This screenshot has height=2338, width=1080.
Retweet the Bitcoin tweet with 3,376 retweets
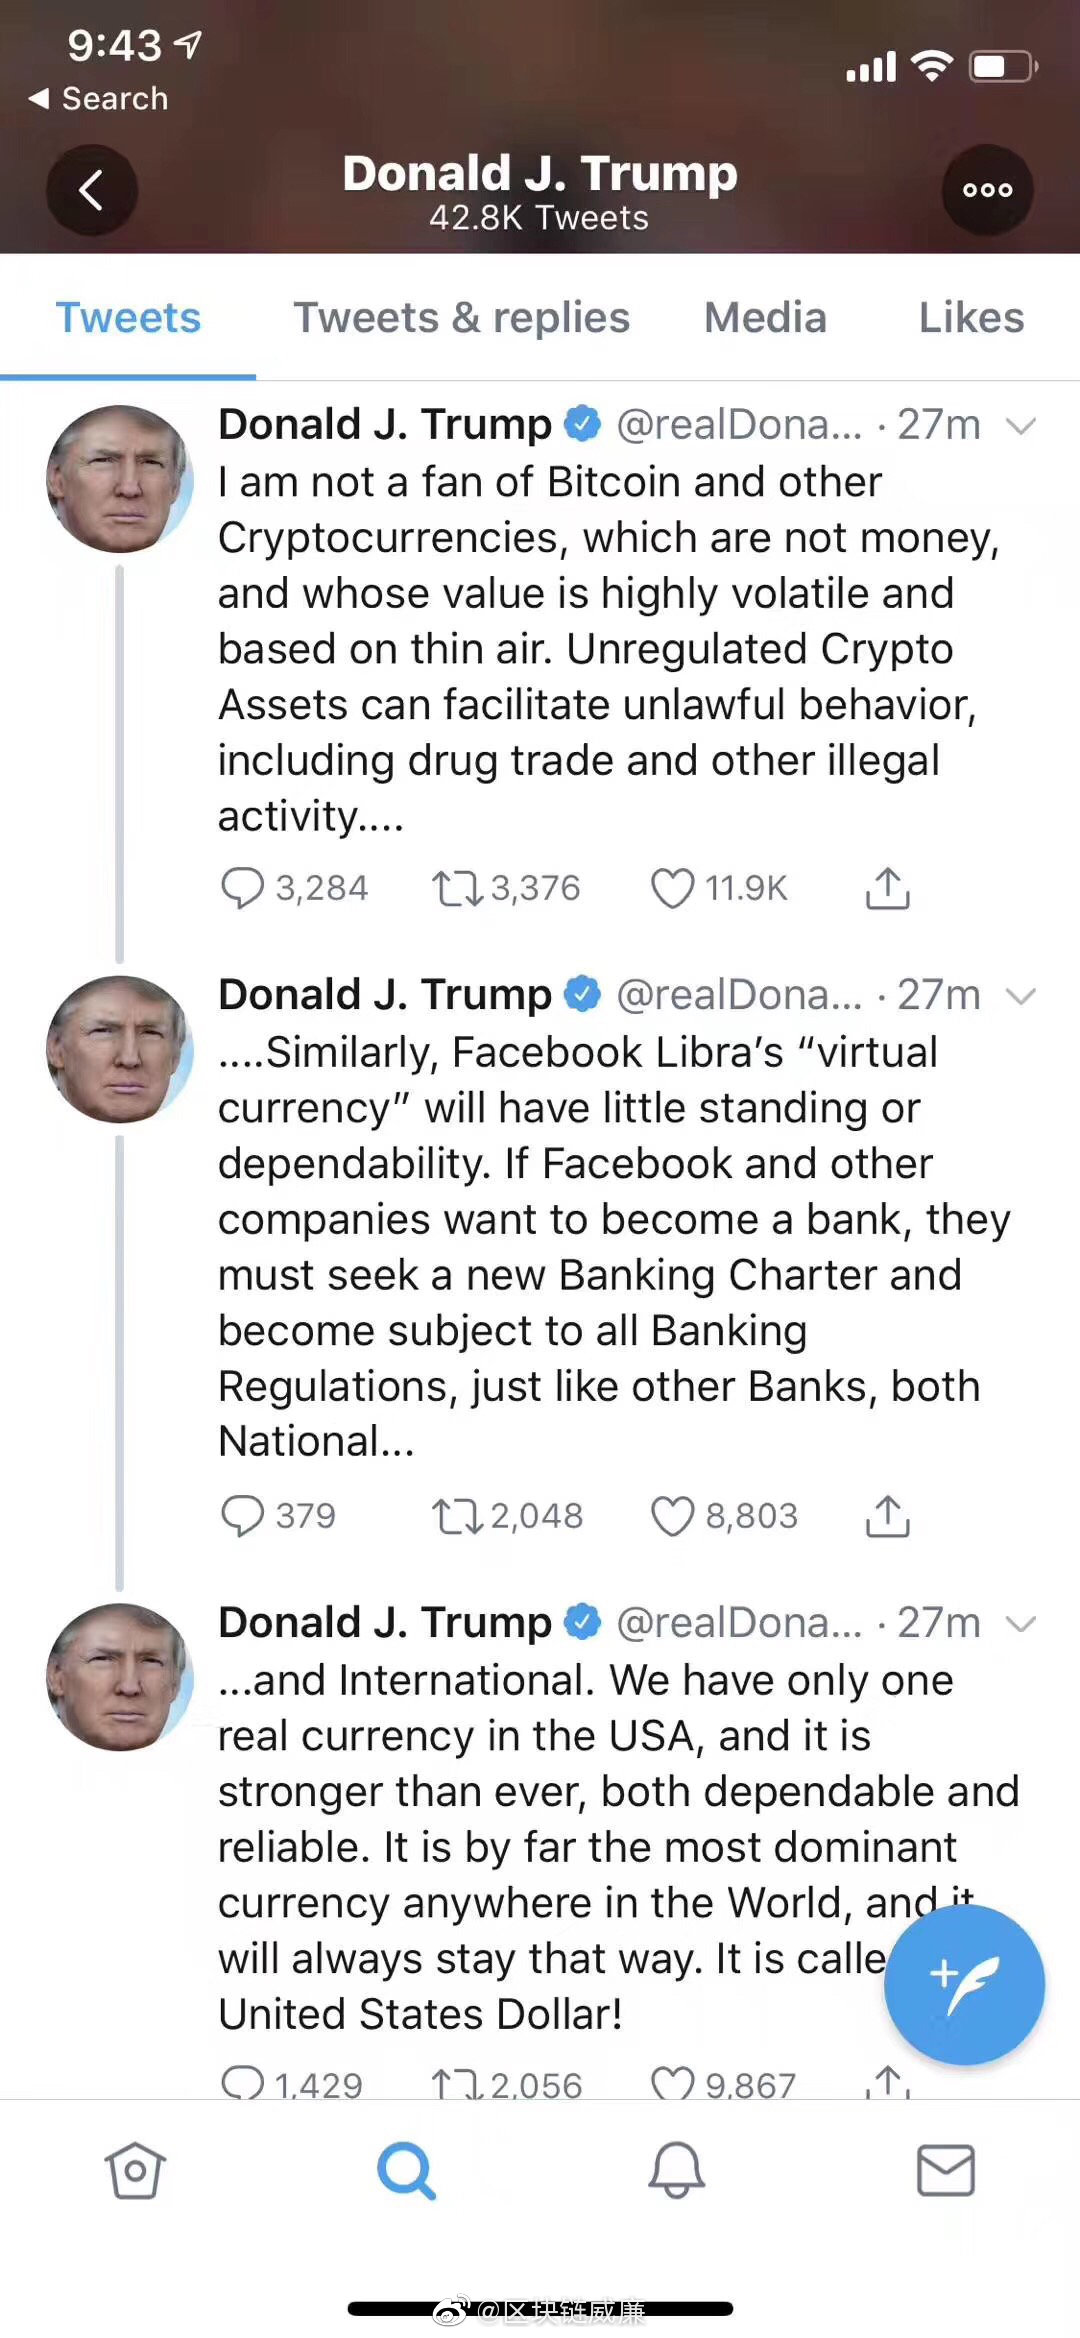pyautogui.click(x=457, y=888)
